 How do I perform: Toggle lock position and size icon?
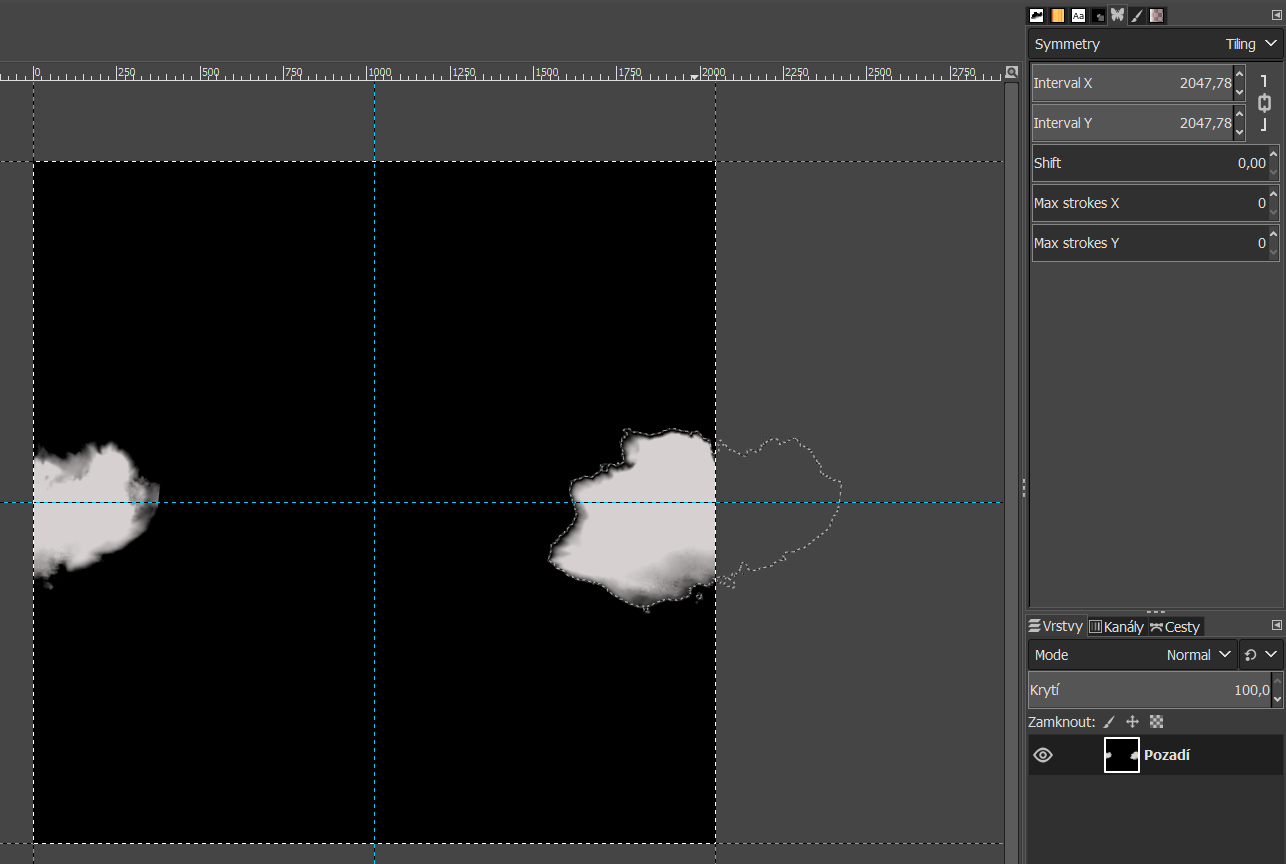coord(1133,722)
